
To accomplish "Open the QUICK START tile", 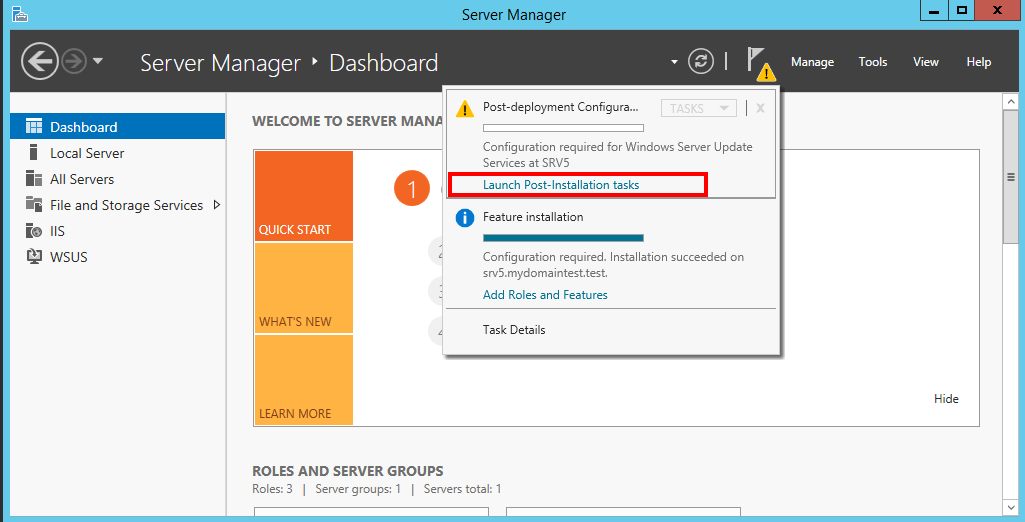I will coord(304,196).
